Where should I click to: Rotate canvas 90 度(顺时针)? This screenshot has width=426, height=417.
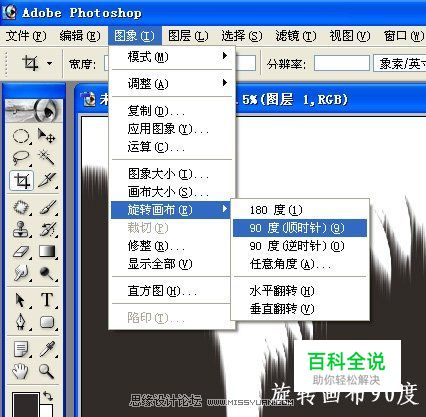pyautogui.click(x=300, y=228)
